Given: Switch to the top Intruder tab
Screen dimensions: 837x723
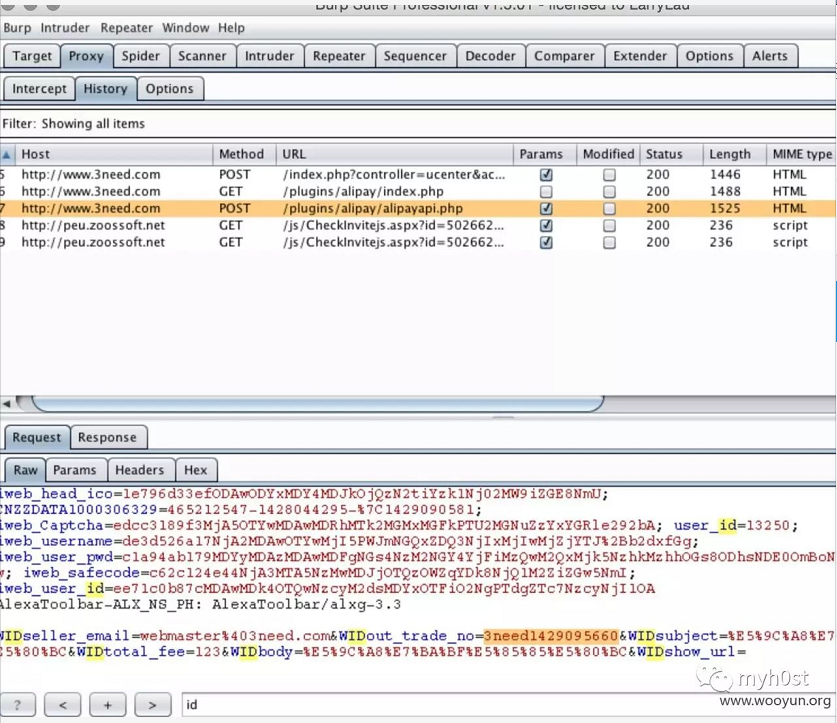Looking at the screenshot, I should [270, 56].
